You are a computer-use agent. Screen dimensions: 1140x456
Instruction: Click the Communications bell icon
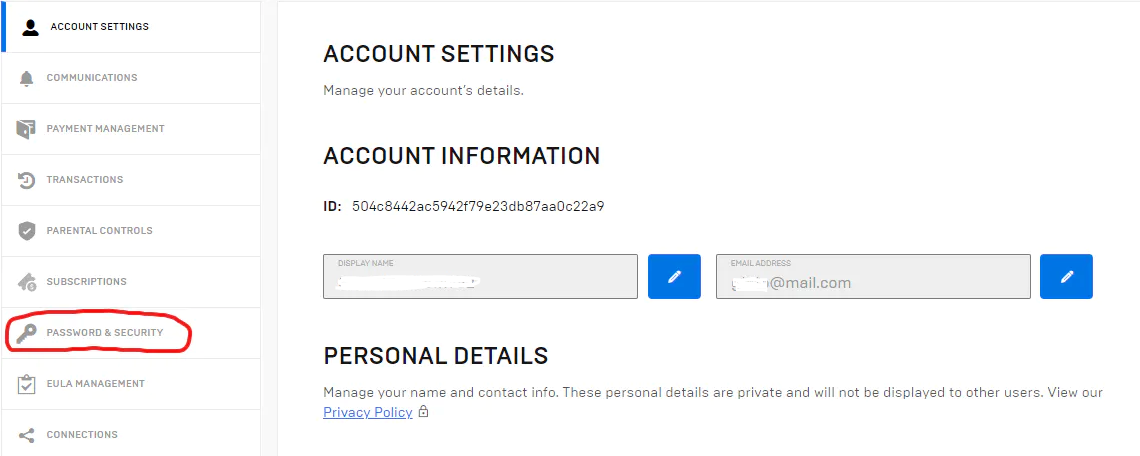[x=27, y=79]
